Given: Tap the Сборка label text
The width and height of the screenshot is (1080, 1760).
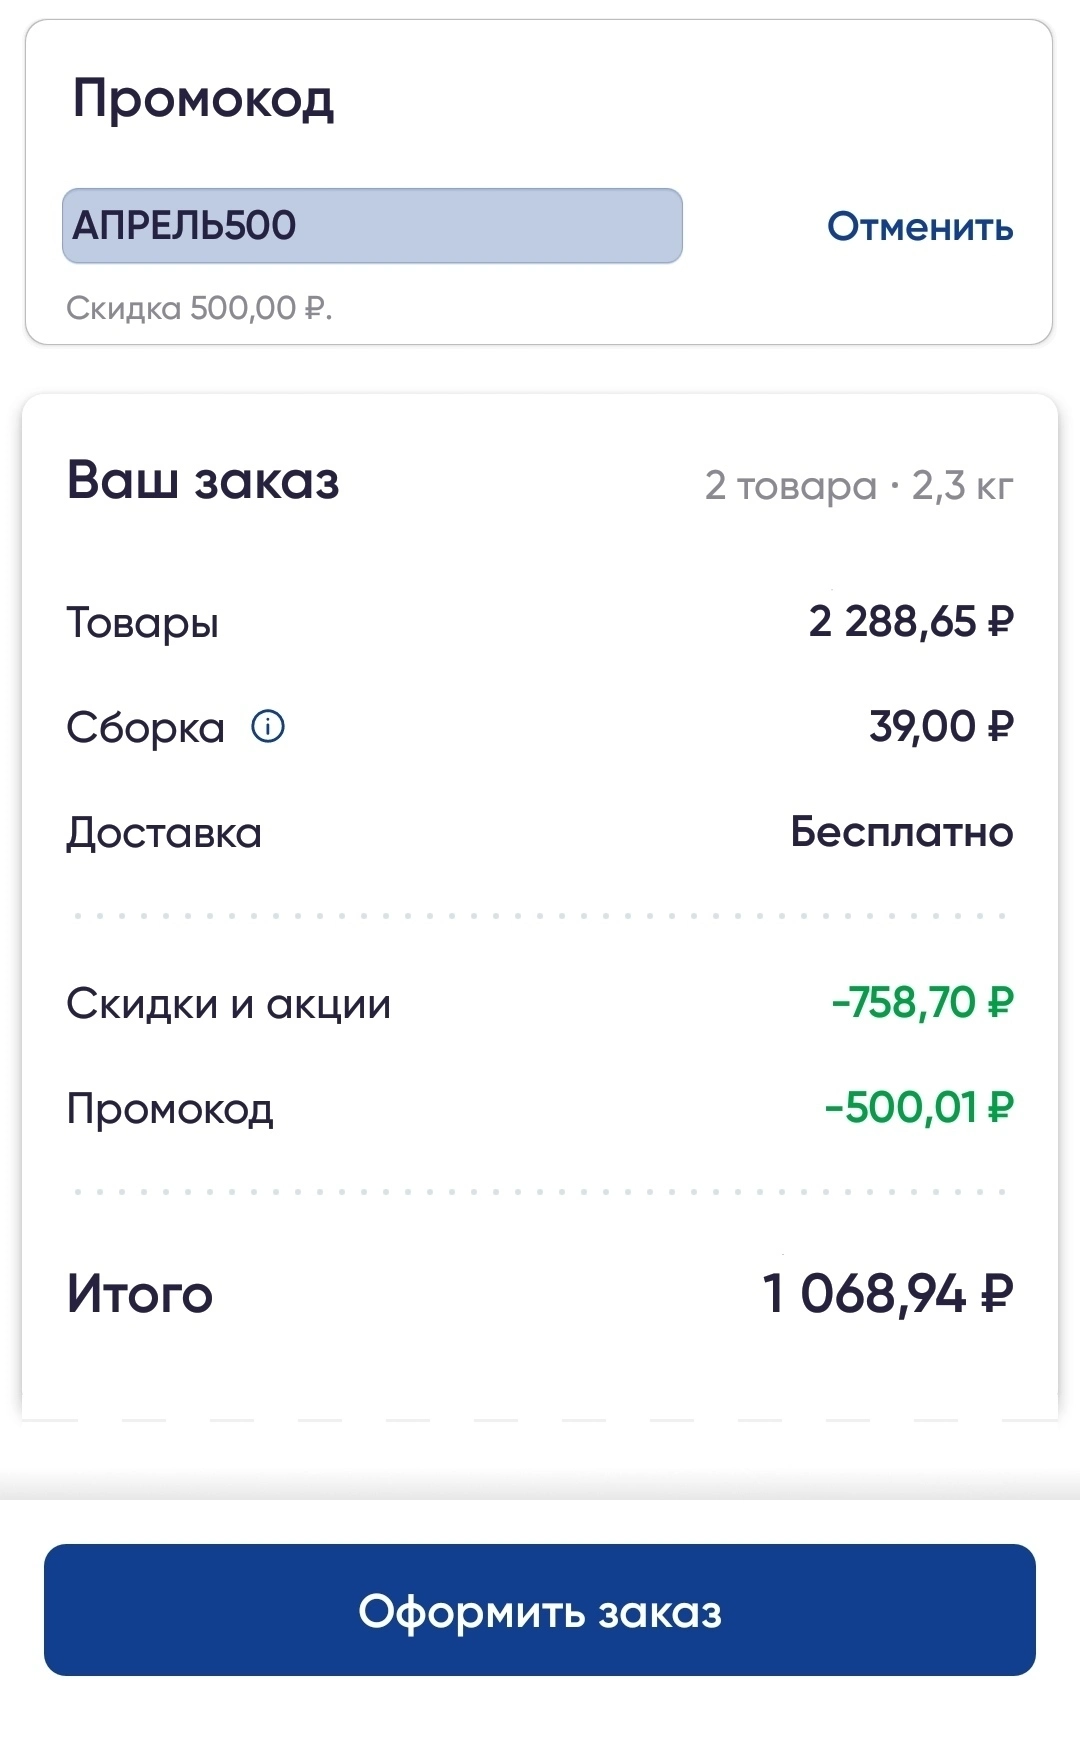Looking at the screenshot, I should [x=145, y=728].
